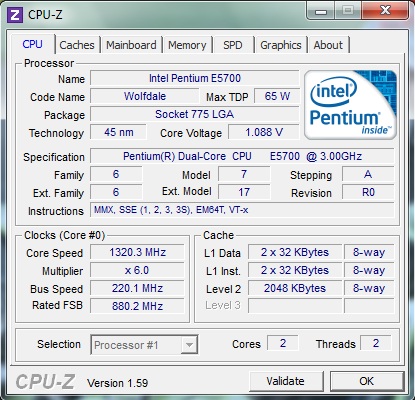Click the Validate button
415x400 pixels.
click(x=286, y=381)
